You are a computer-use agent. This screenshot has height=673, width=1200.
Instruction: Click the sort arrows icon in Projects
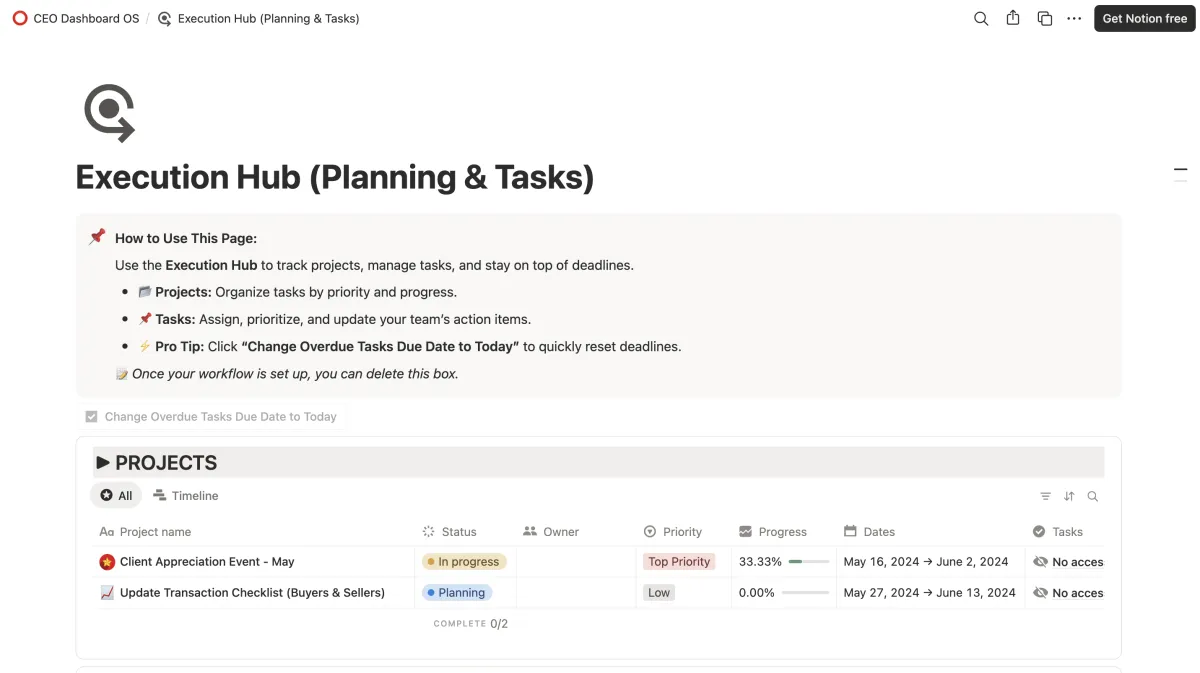[x=1069, y=496]
